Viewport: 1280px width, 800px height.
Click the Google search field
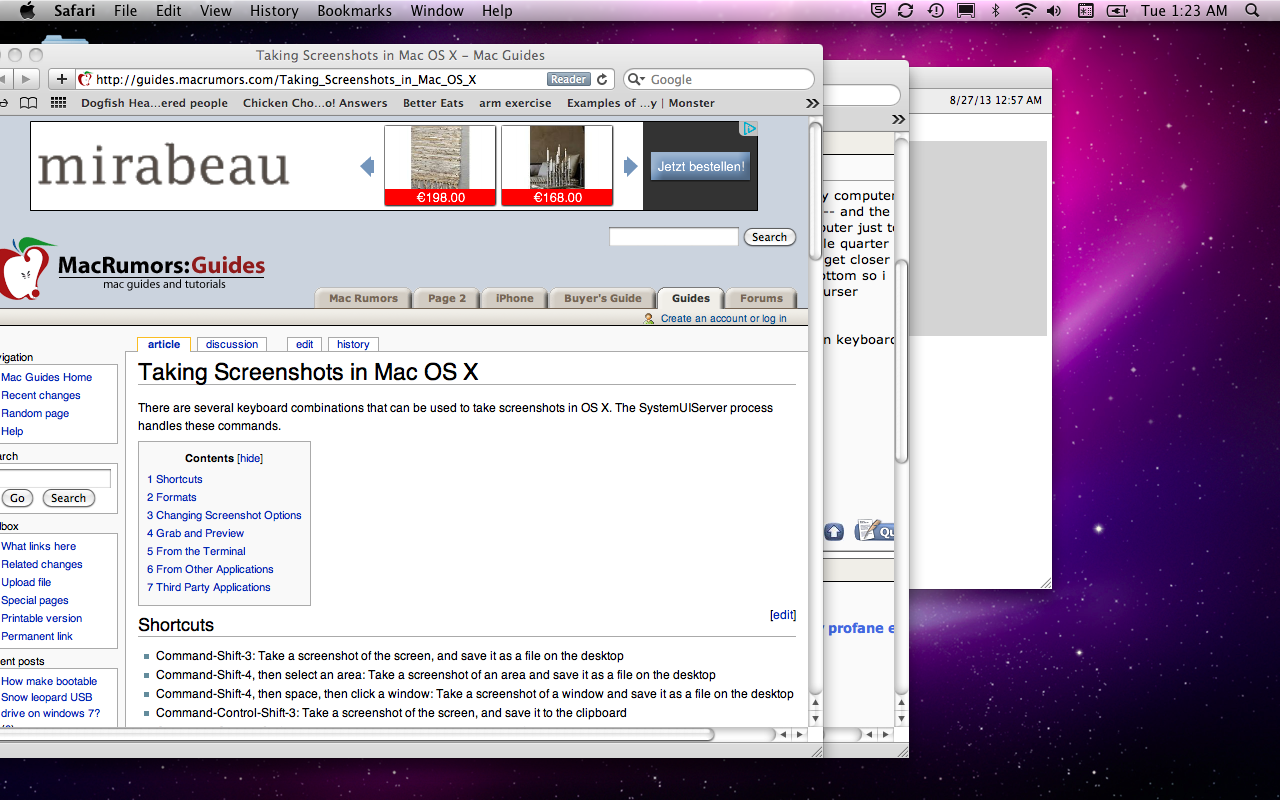tap(719, 79)
